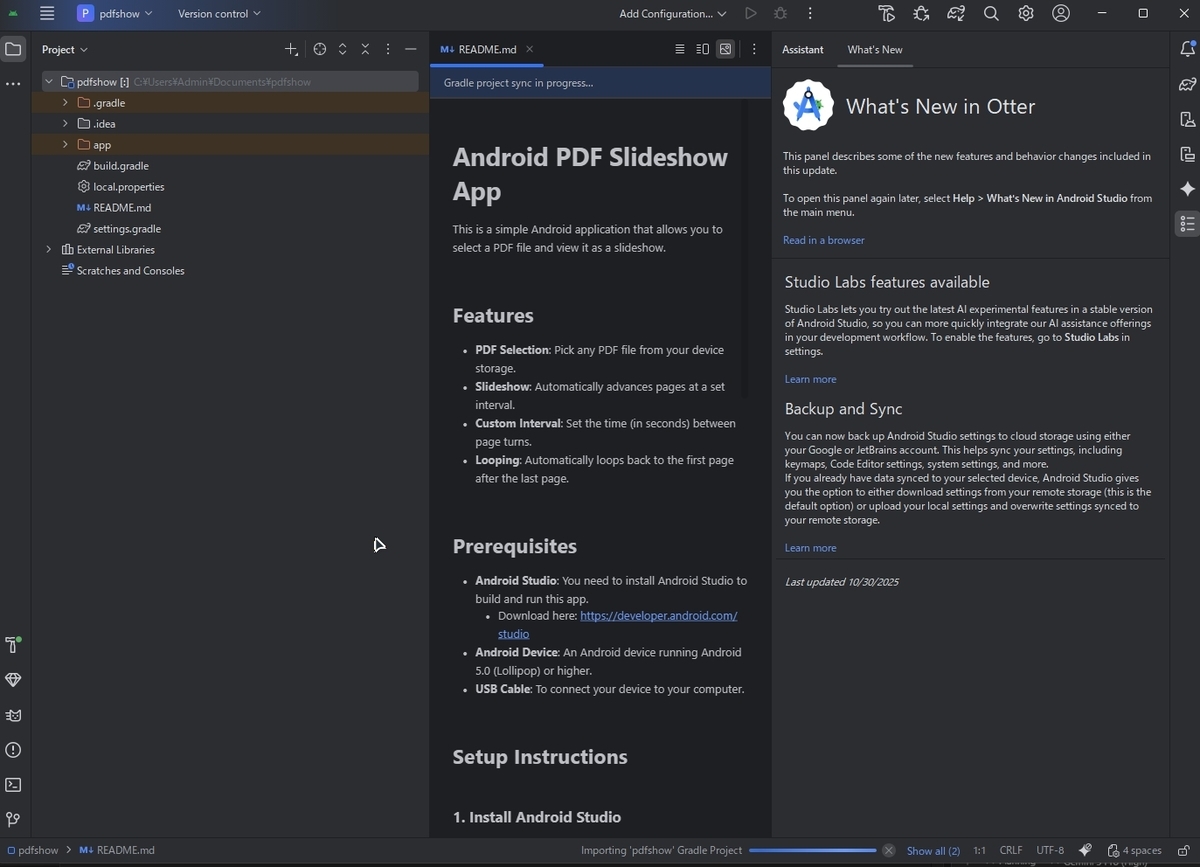Open Problems exclamation icon
1200x867 pixels.
pos(13,750)
